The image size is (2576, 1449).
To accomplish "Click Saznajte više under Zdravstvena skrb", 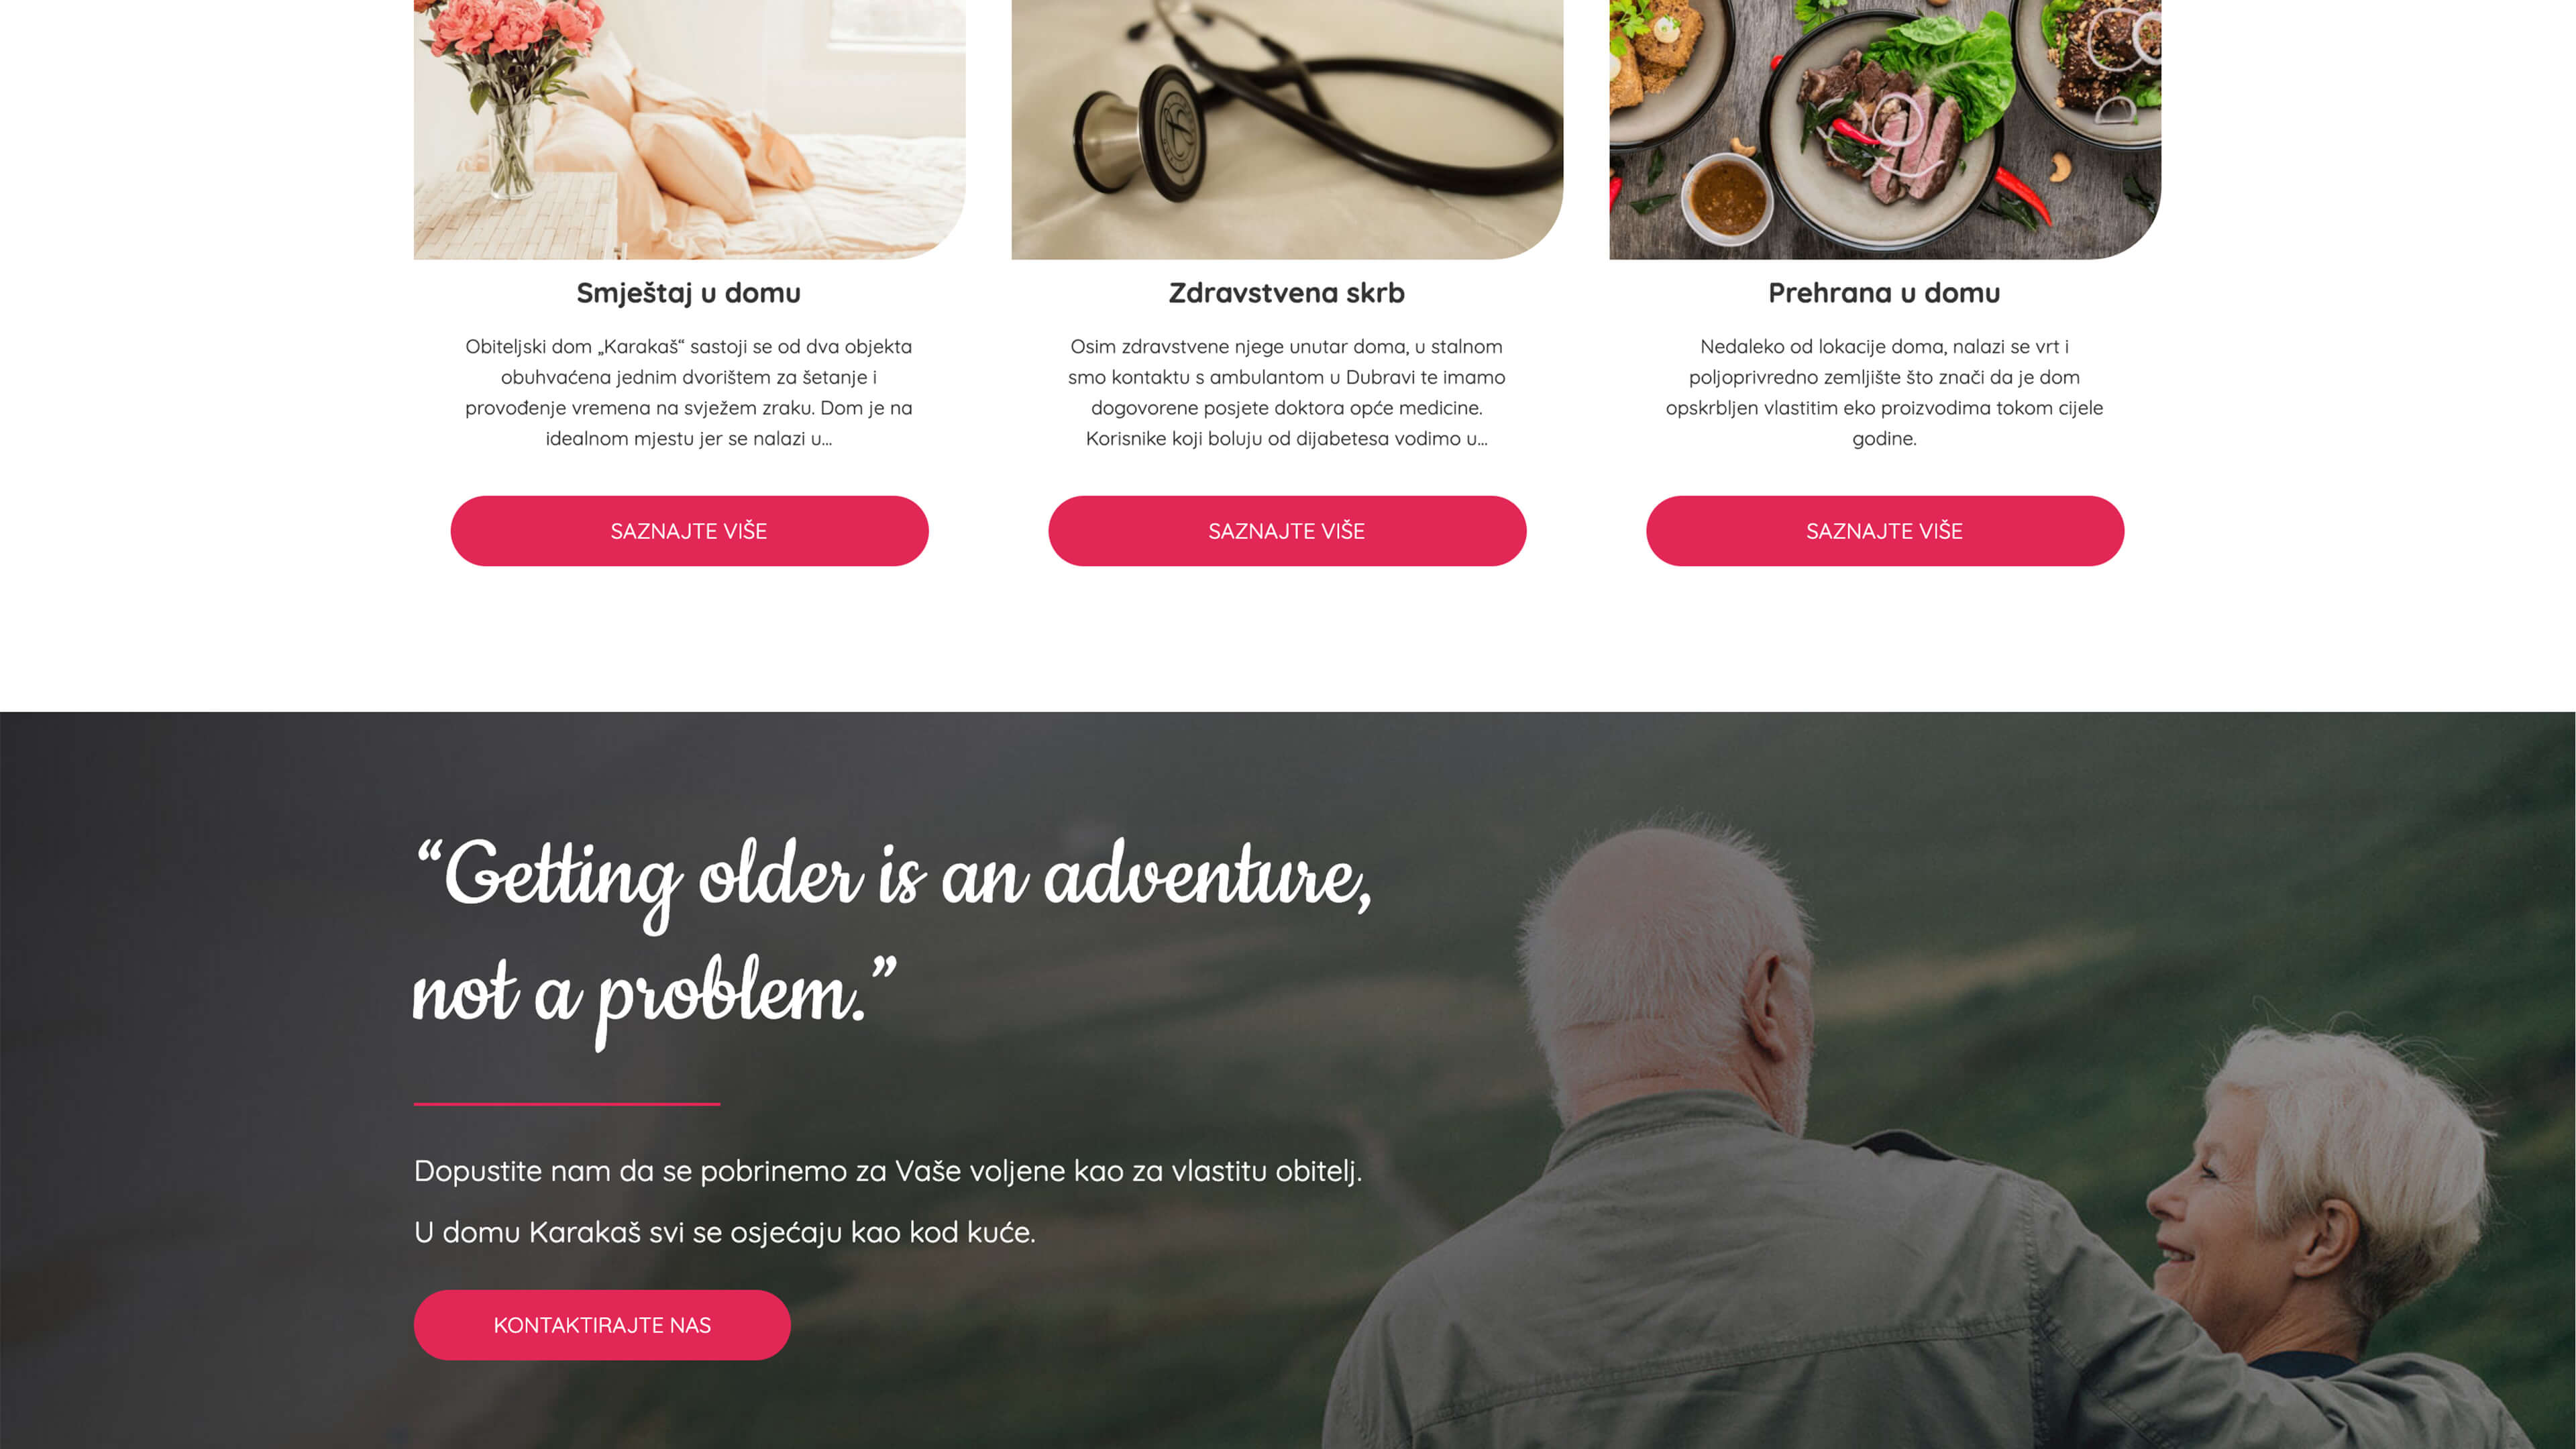I will 1287,531.
